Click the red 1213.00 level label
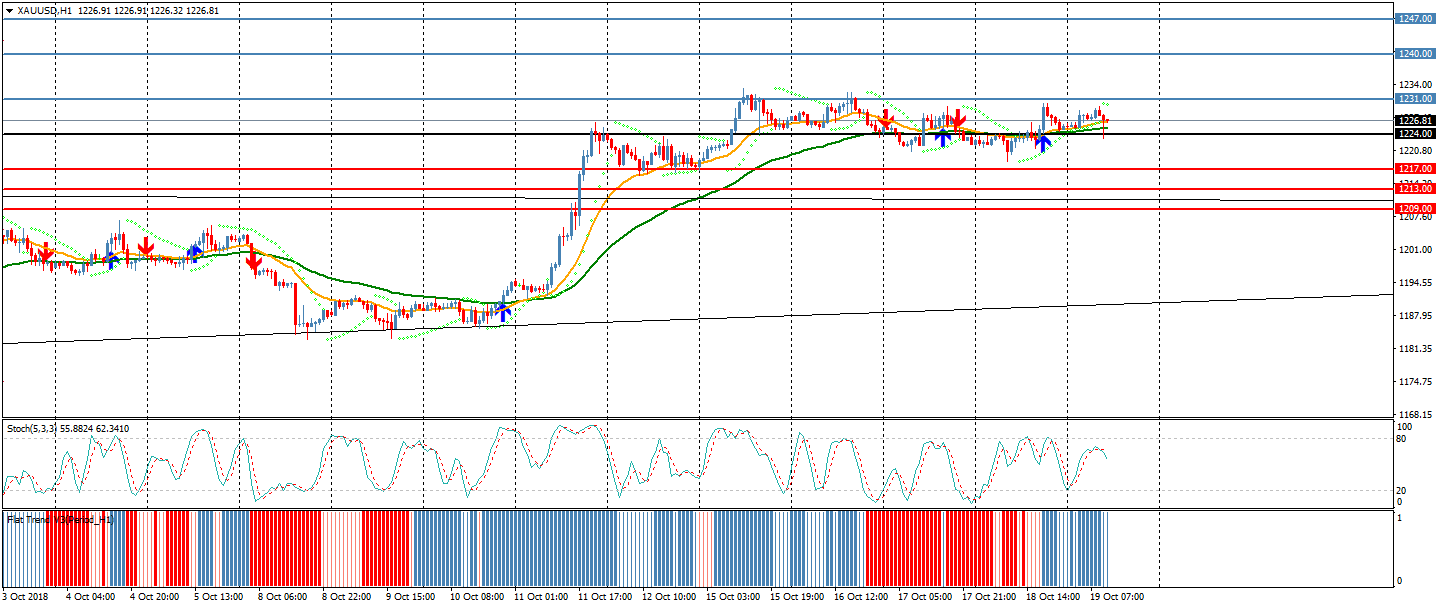The width and height of the screenshot is (1436, 608). point(1415,189)
